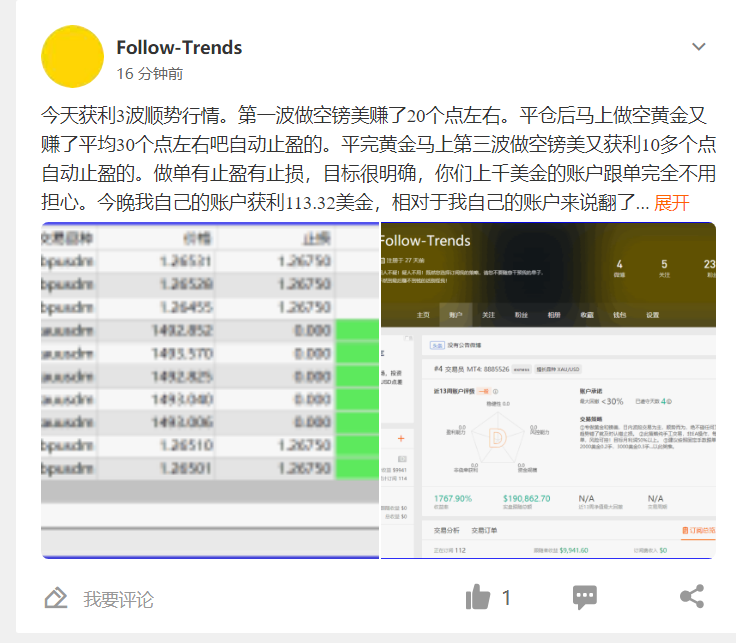This screenshot has width=736, height=643.
Task: Click the pencil comment icon
Action: [x=56, y=598]
